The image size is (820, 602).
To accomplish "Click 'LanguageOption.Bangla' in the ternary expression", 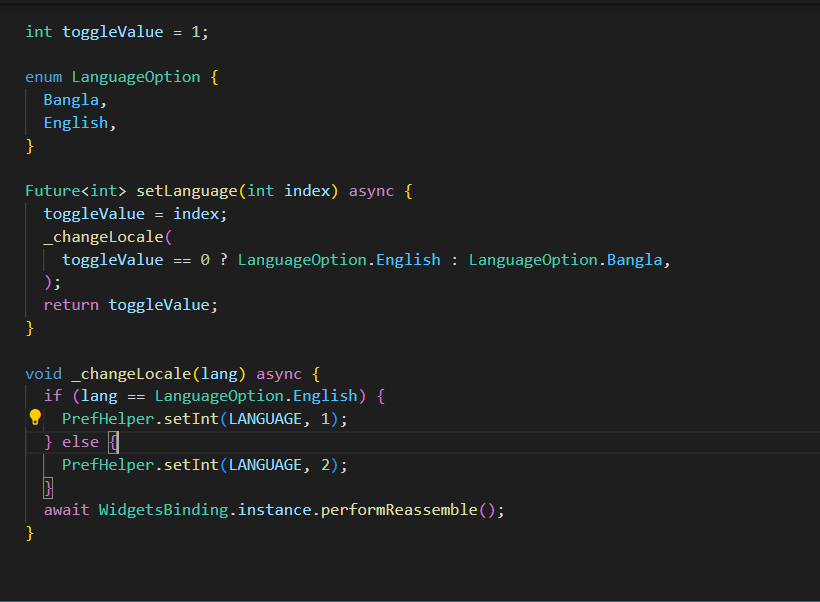I will 565,260.
